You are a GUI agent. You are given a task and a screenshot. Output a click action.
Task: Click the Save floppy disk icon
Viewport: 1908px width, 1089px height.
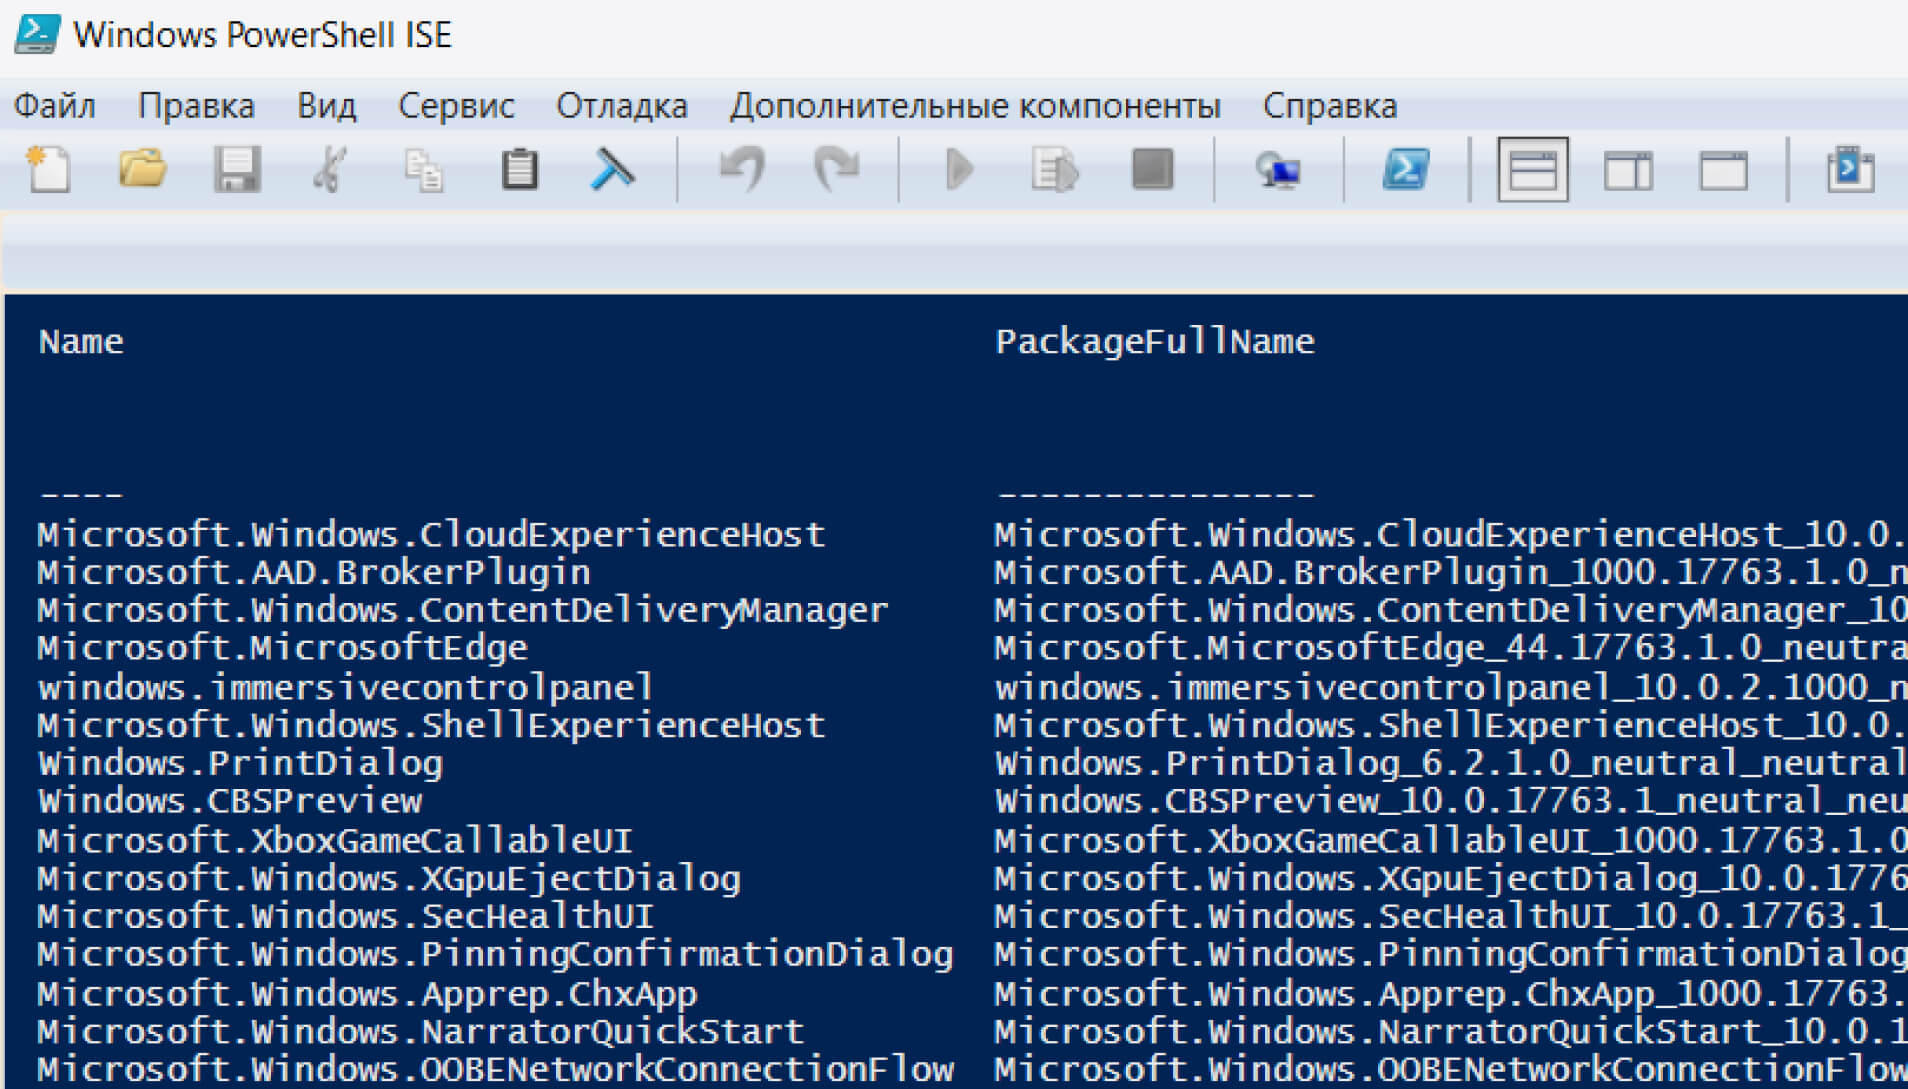tap(237, 170)
